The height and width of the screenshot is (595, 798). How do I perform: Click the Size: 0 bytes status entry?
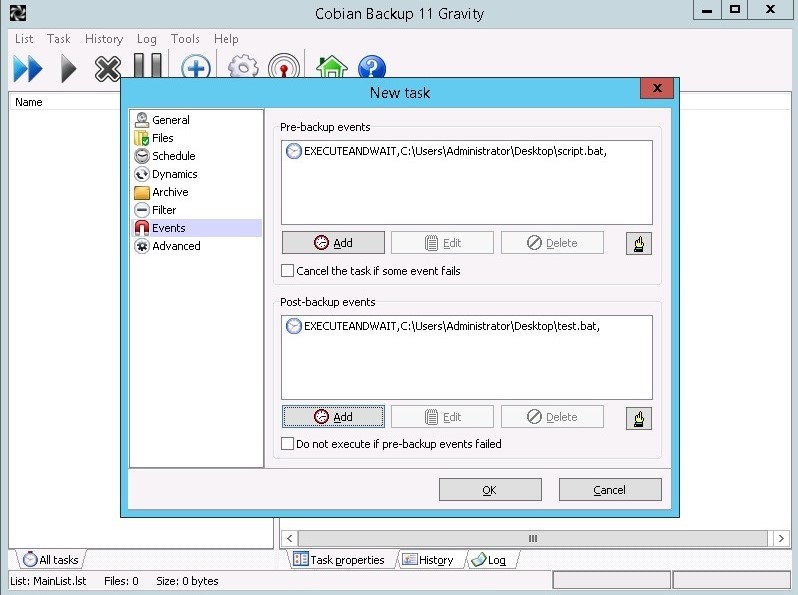pos(187,581)
